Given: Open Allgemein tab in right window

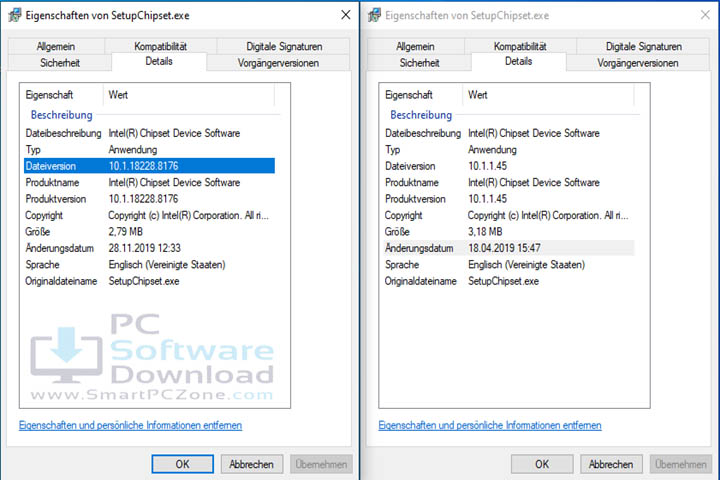Looking at the screenshot, I should 416,46.
